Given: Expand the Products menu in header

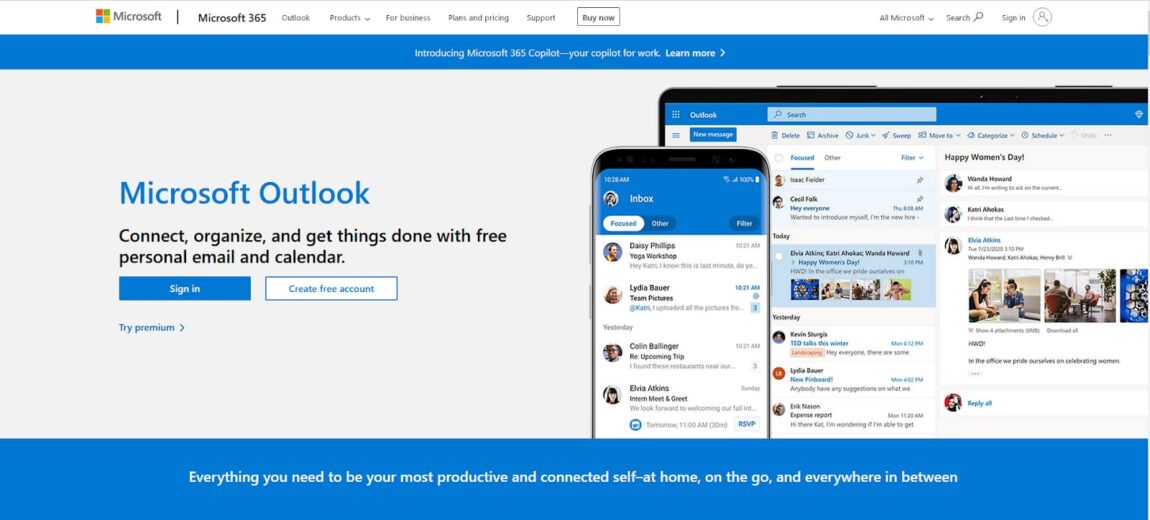Looking at the screenshot, I should [350, 18].
